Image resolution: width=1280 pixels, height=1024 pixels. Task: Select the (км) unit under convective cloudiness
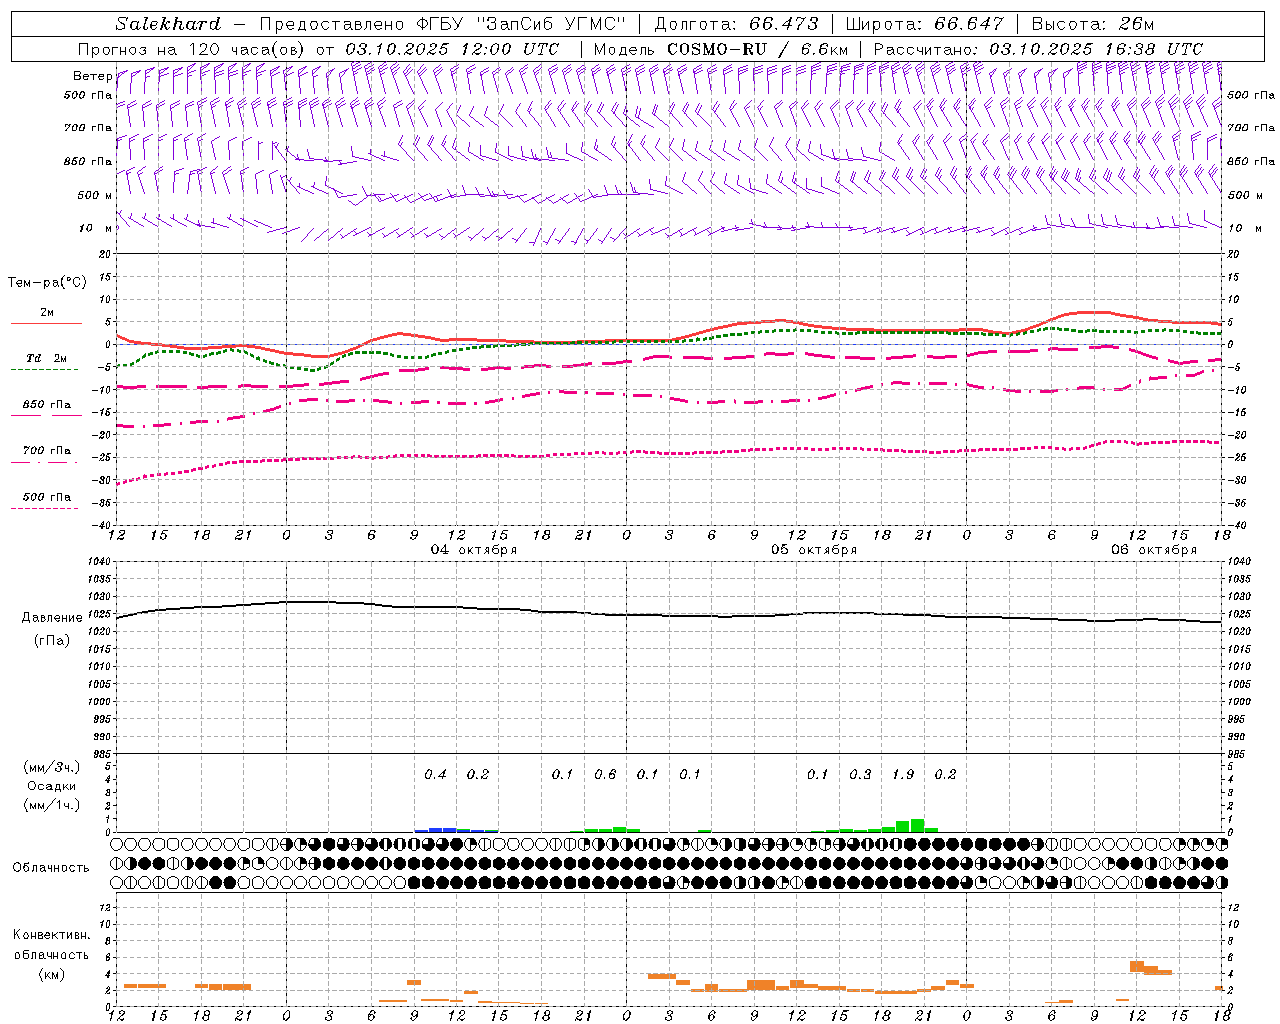pyautogui.click(x=51, y=974)
